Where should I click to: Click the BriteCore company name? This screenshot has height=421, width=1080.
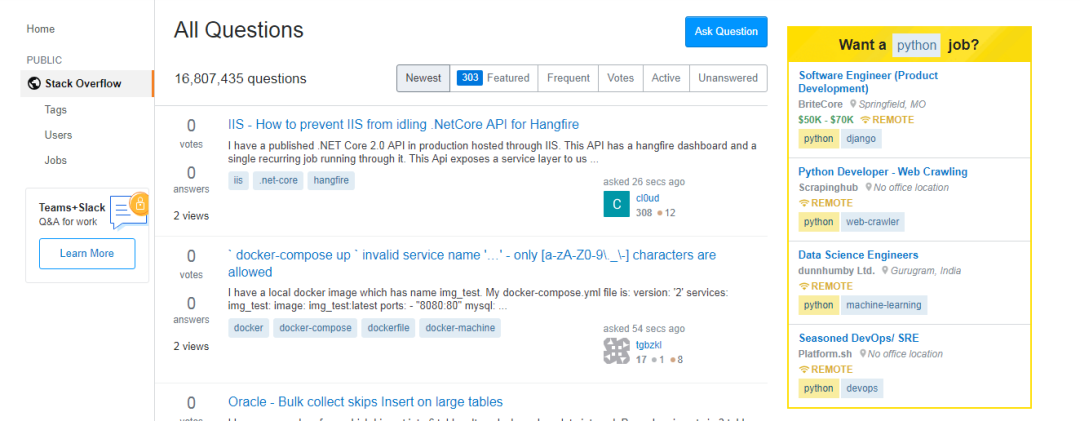821,105
